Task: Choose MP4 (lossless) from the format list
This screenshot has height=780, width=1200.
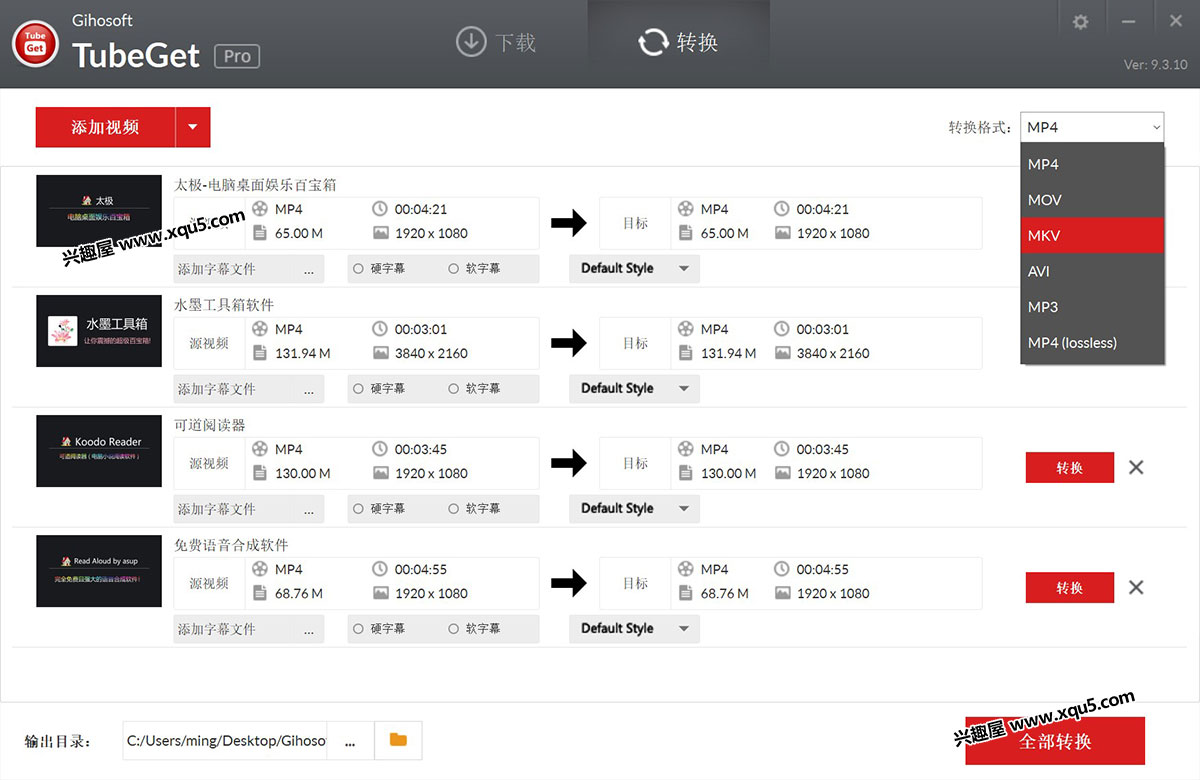Action: point(1092,343)
